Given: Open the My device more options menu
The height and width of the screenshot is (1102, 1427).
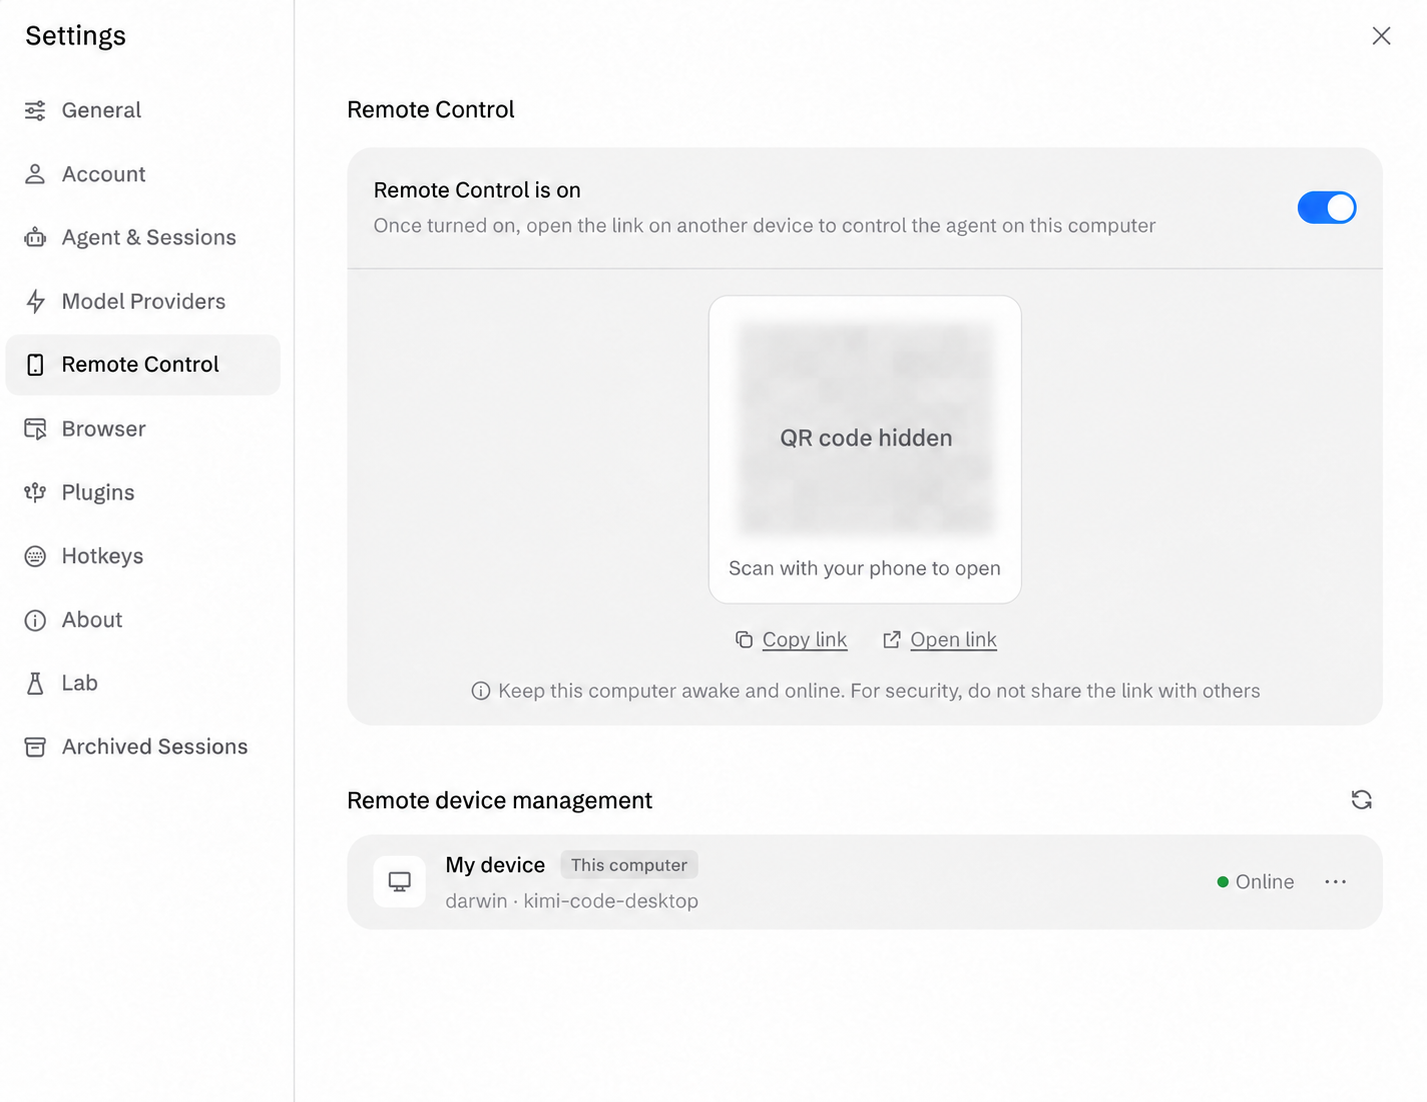Looking at the screenshot, I should 1335,881.
